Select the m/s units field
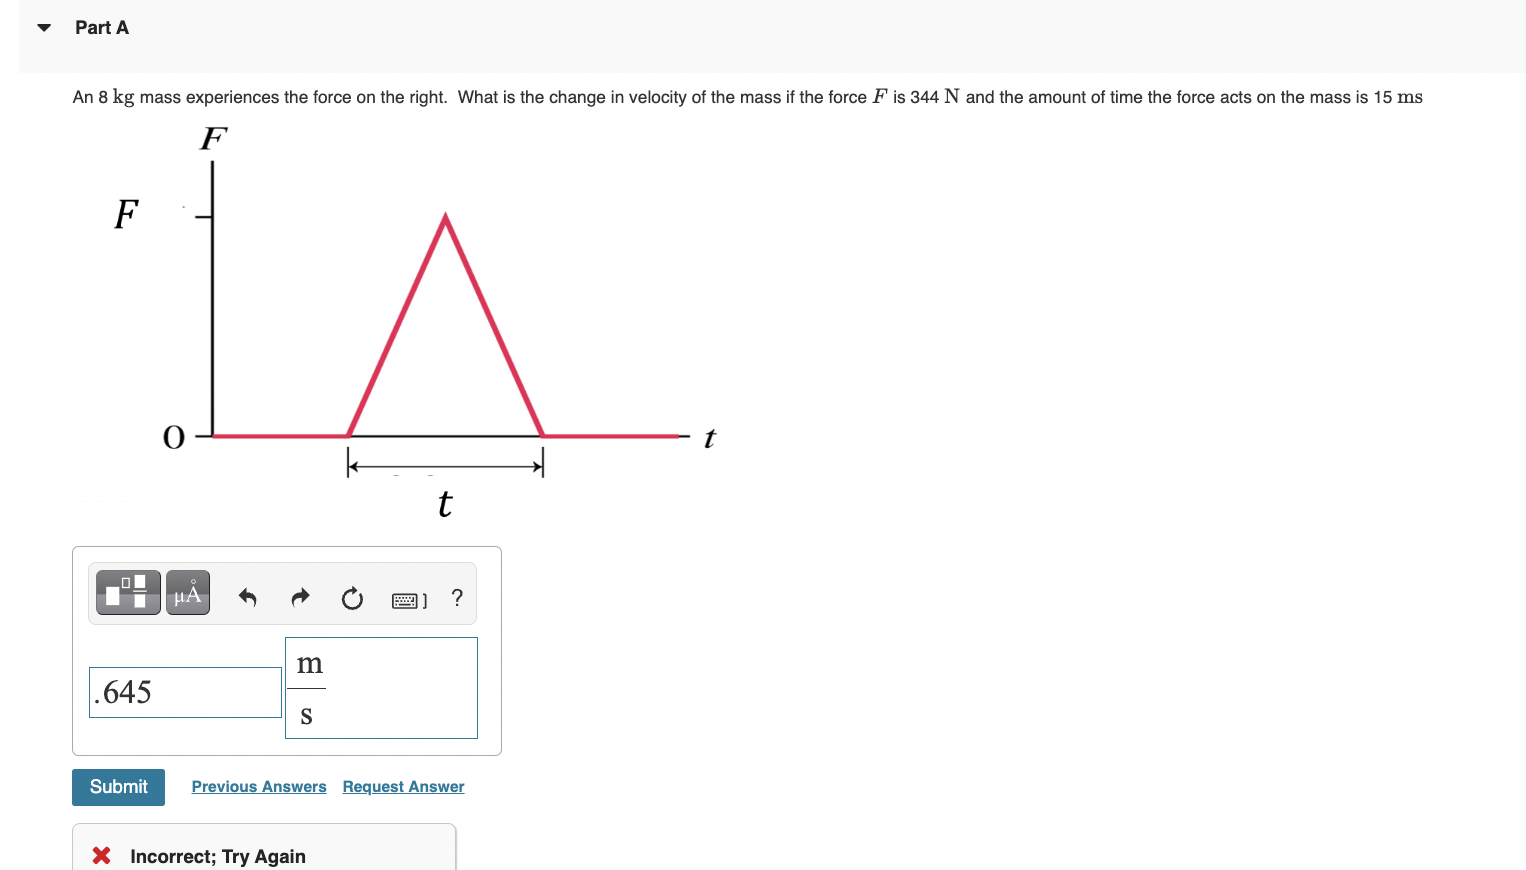1526x870 pixels. (x=380, y=688)
